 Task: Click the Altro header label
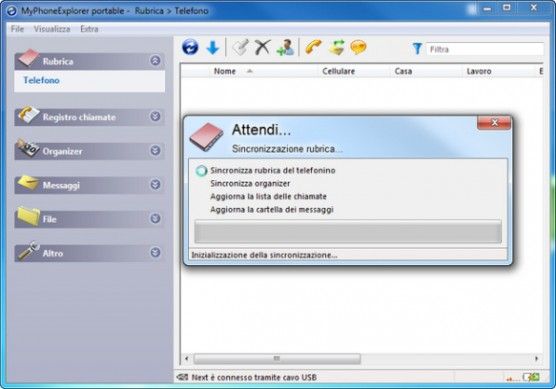(53, 254)
